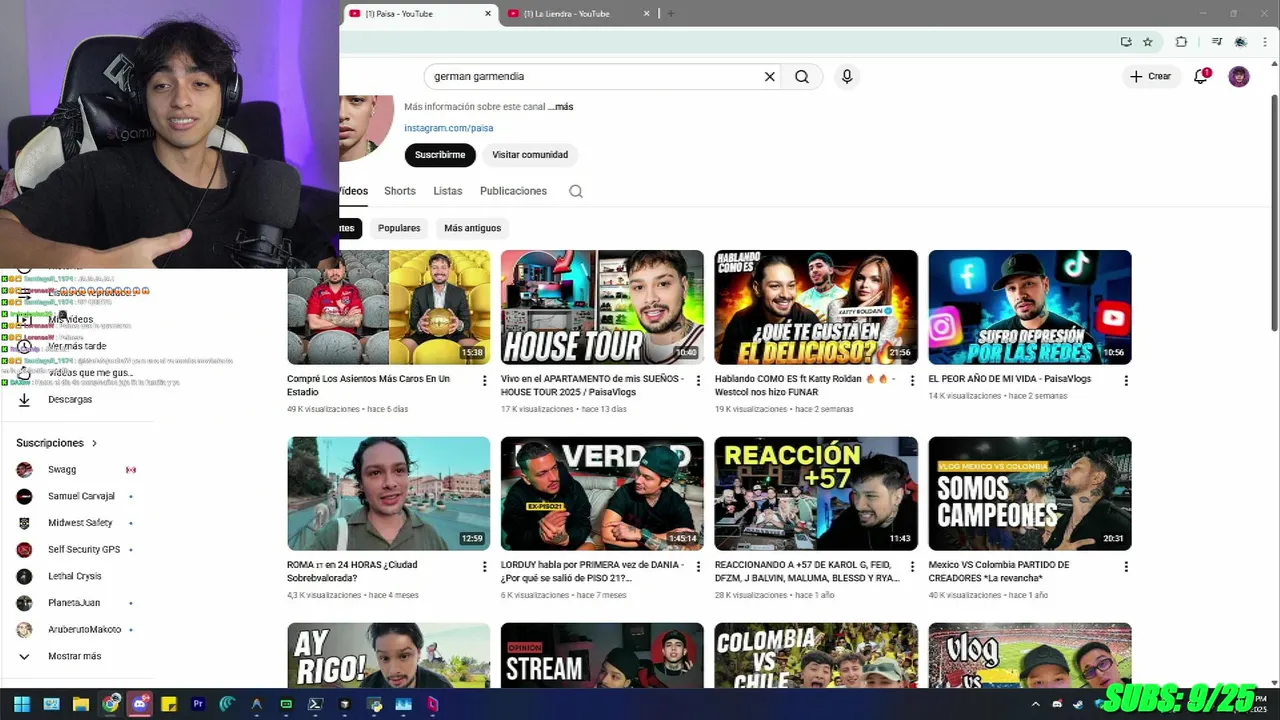
Task: Open options for REACCIONANDO A +57 video
Action: pos(912,567)
